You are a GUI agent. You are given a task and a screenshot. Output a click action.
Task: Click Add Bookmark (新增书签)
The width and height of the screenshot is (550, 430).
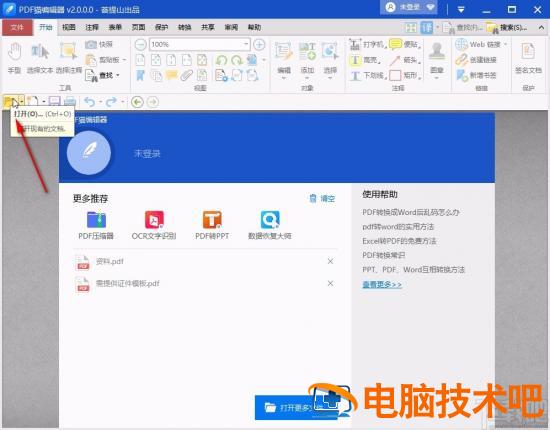click(476, 75)
